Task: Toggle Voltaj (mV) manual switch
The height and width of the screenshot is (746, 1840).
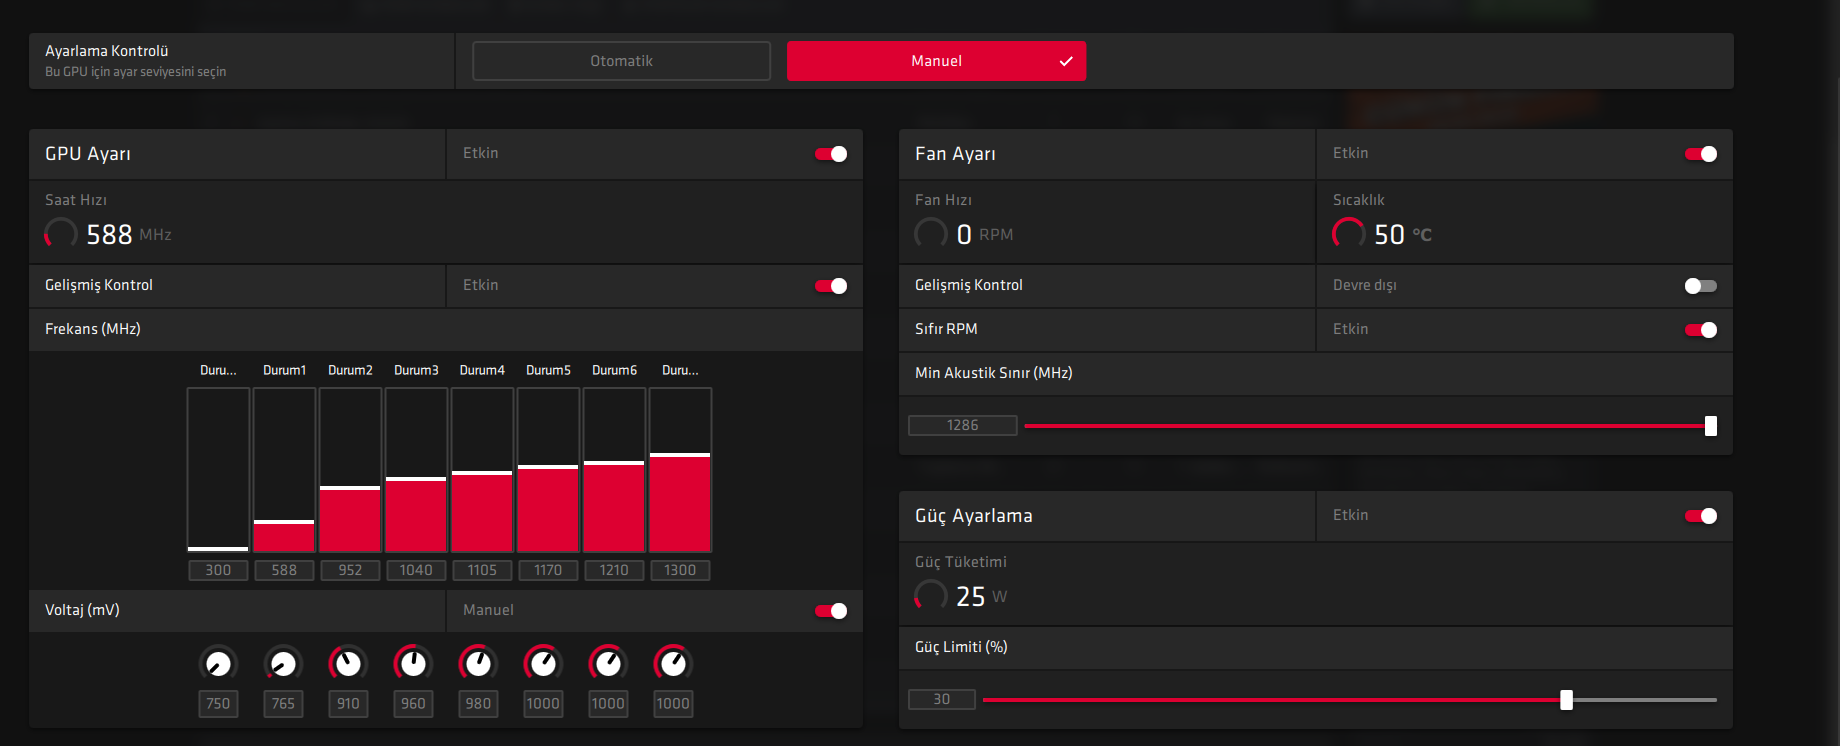Action: pos(831,611)
